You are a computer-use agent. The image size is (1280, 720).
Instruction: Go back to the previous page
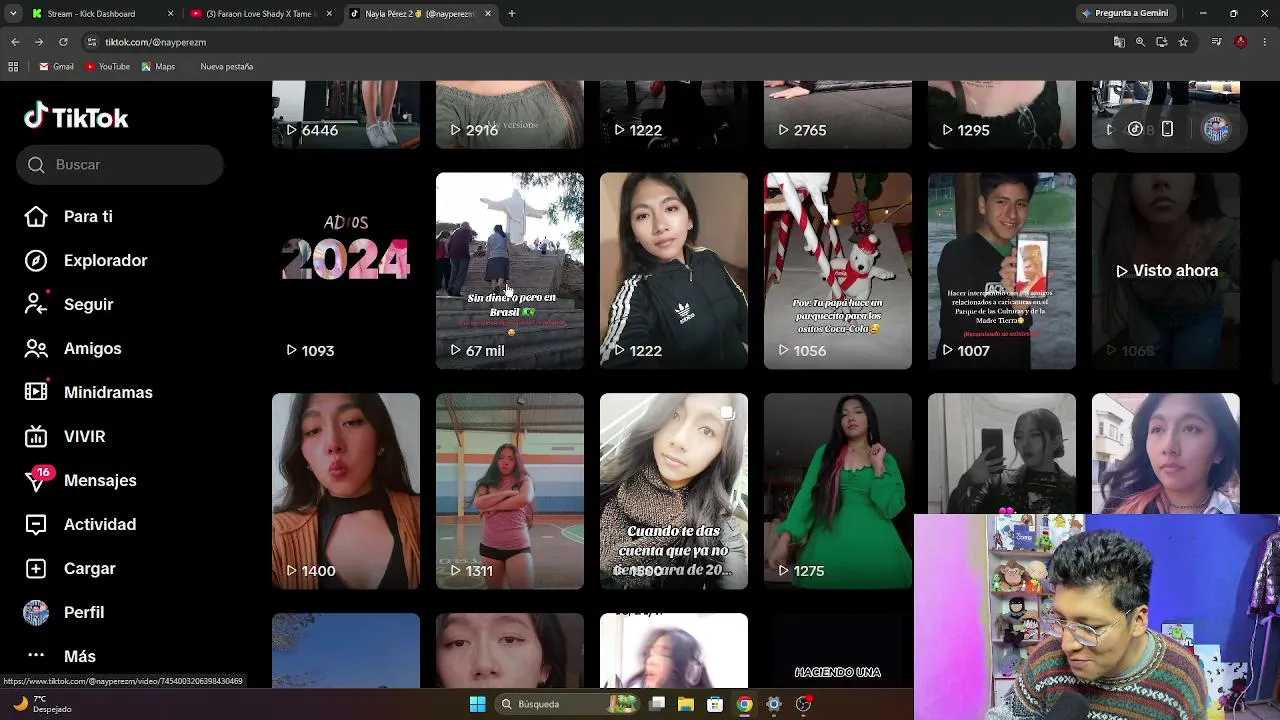(x=15, y=42)
